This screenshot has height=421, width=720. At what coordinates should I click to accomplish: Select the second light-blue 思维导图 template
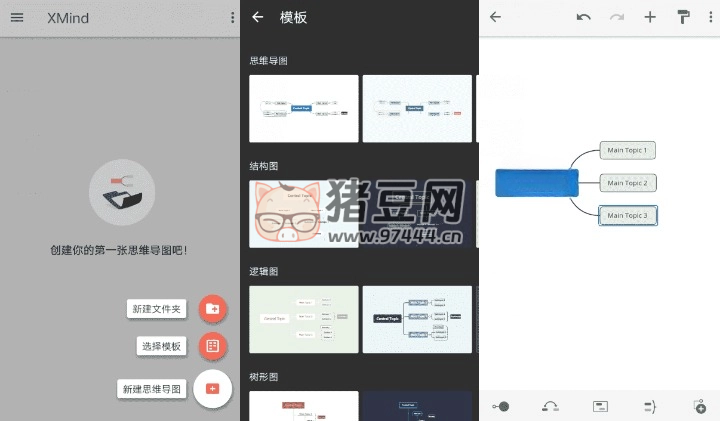click(417, 108)
